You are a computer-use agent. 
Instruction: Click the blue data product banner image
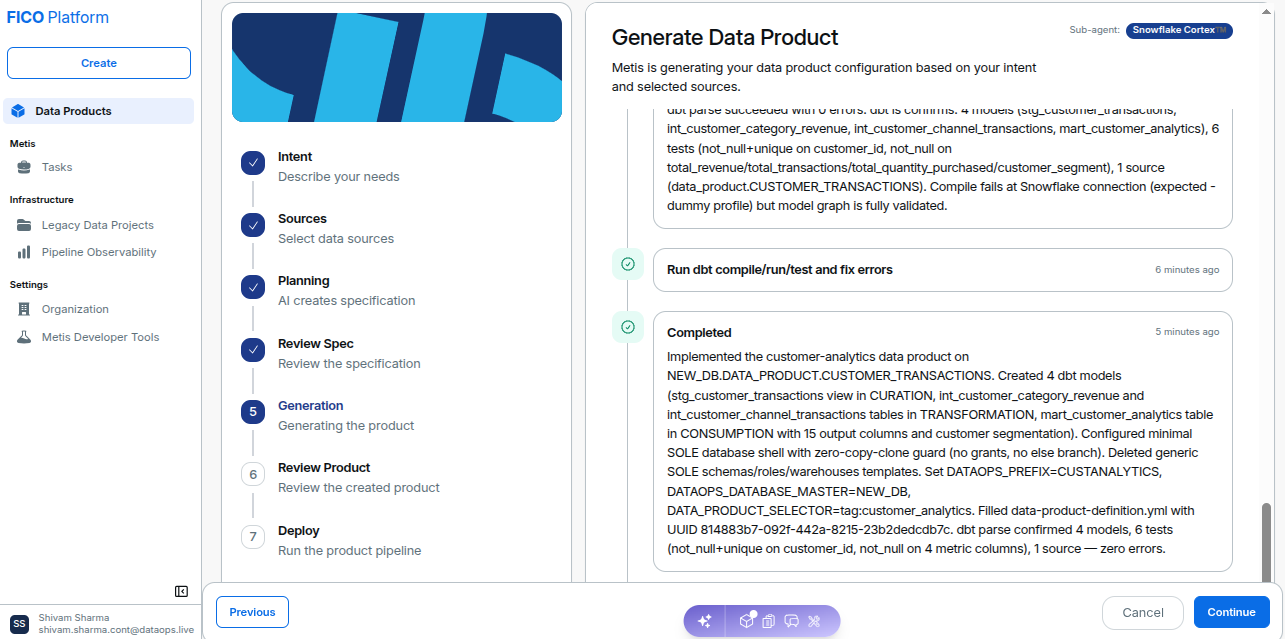(x=397, y=67)
